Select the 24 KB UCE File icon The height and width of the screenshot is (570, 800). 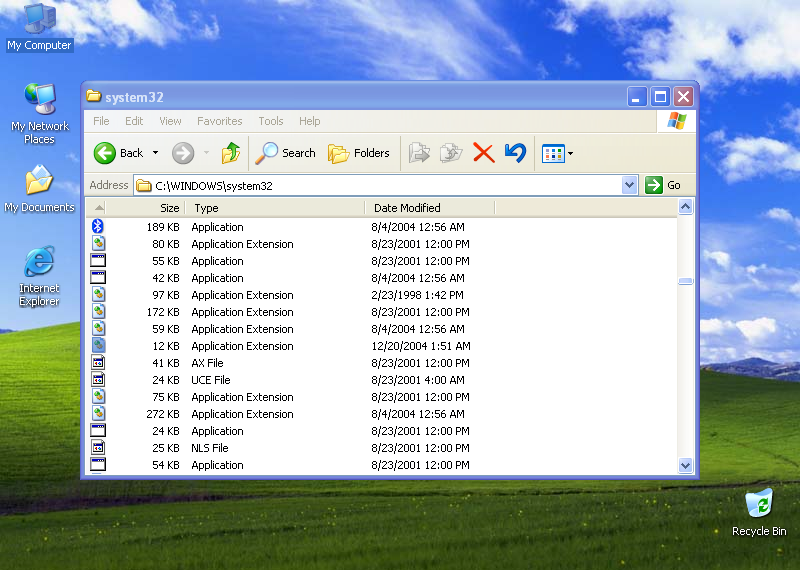98,380
